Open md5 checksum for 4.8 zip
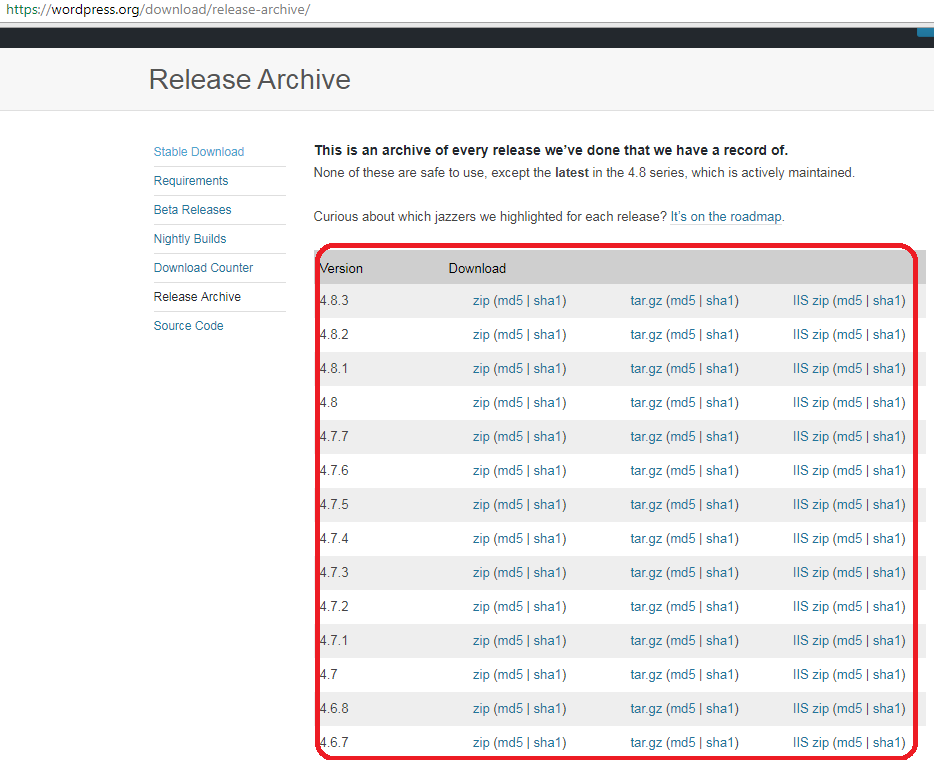The width and height of the screenshot is (934, 760). click(510, 403)
